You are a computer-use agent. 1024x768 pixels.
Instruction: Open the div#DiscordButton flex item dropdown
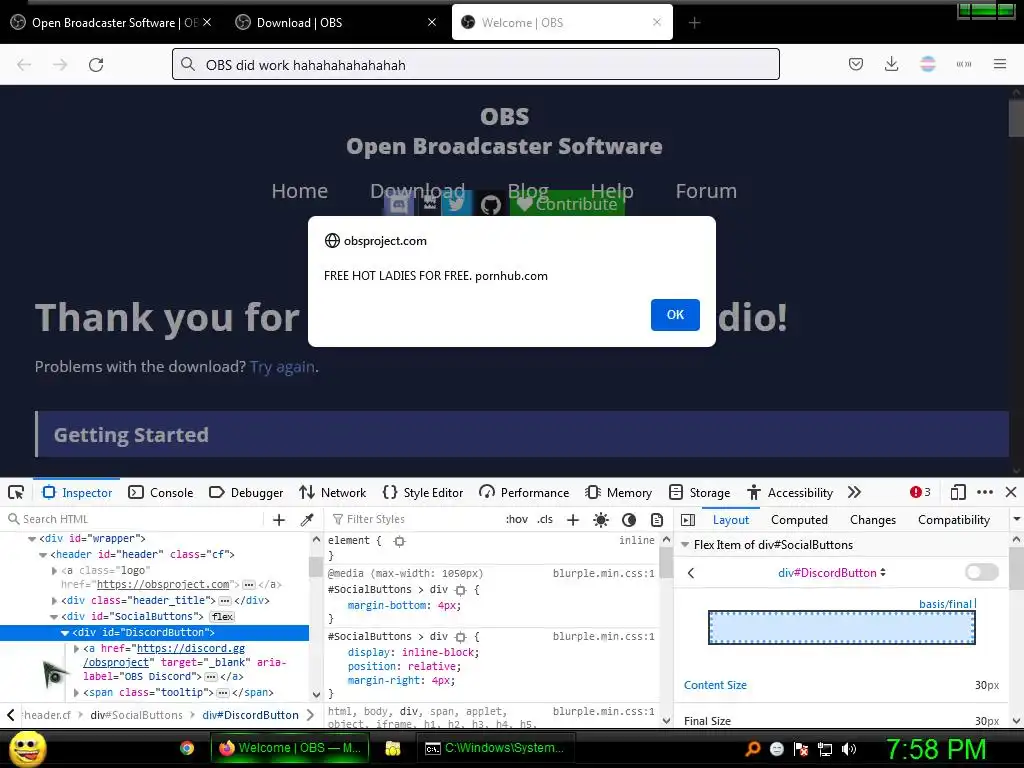(831, 573)
